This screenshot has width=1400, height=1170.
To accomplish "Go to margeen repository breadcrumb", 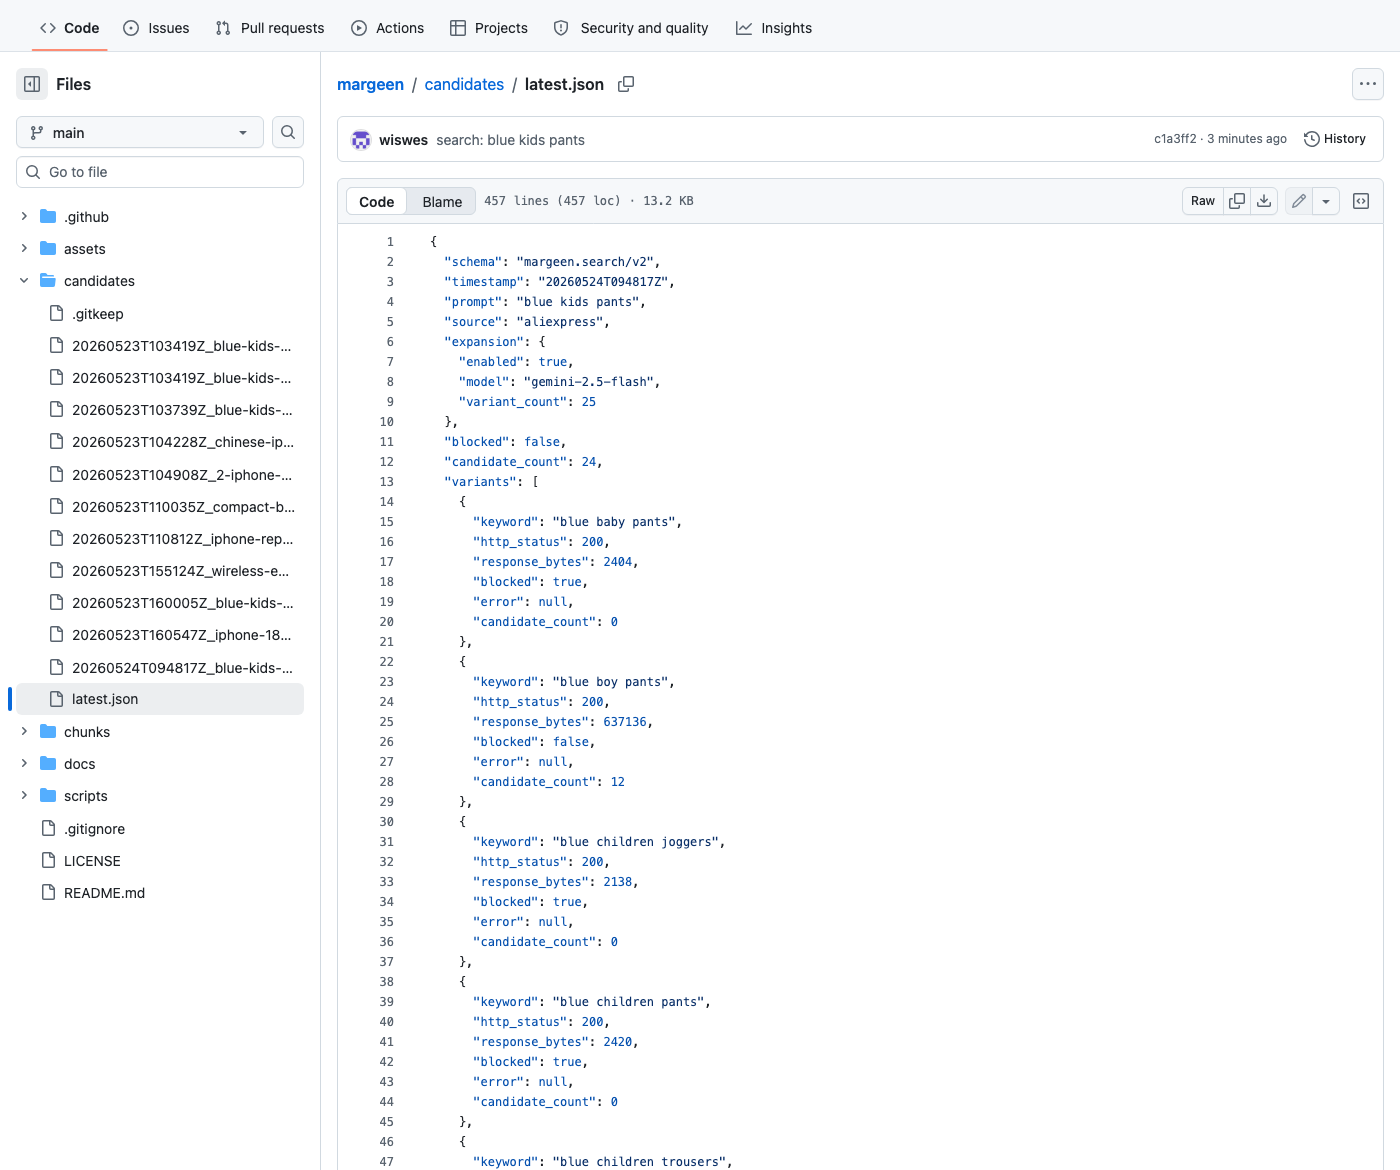I will (x=370, y=84).
